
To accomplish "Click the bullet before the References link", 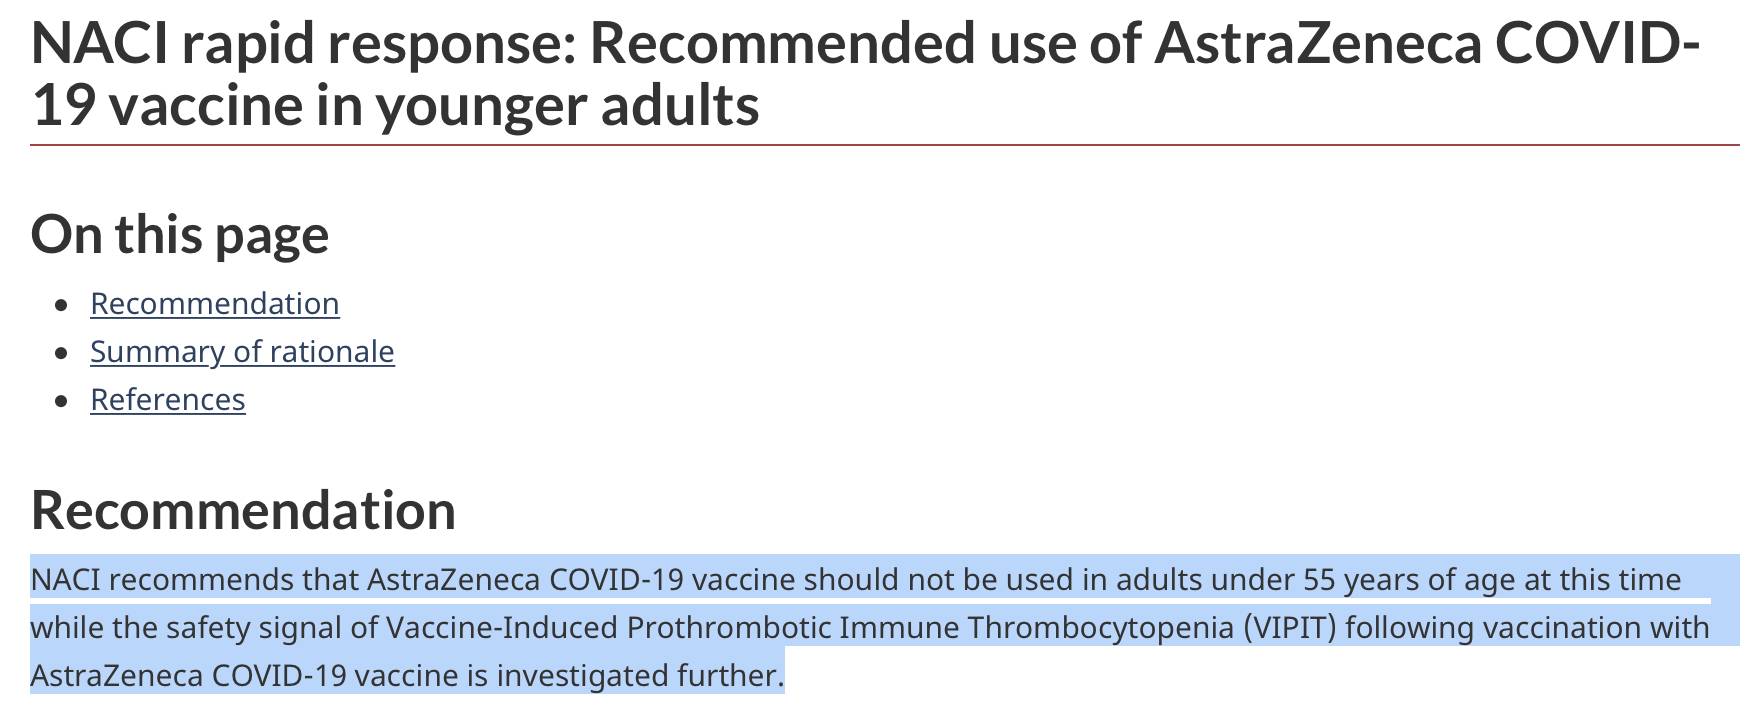I will coord(63,400).
